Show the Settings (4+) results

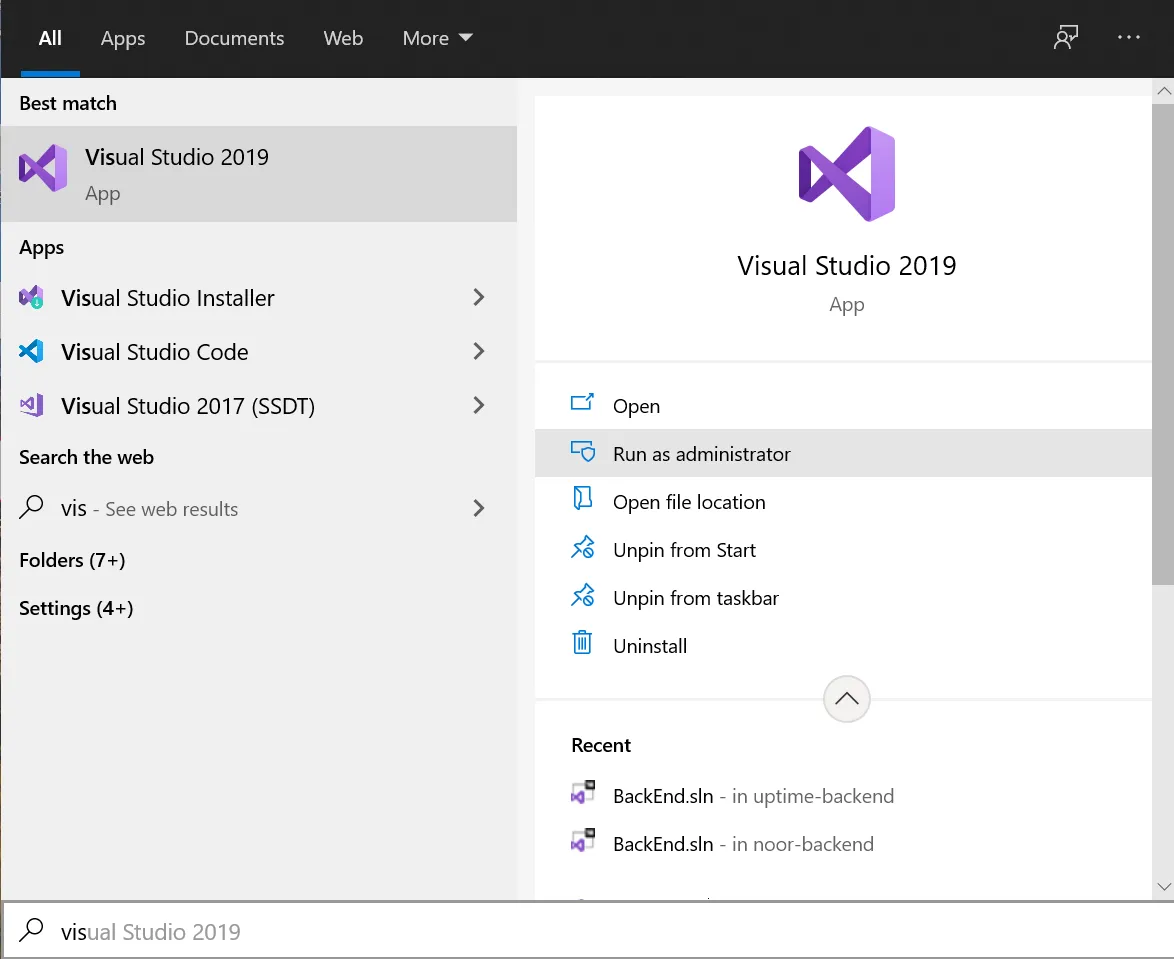(76, 608)
